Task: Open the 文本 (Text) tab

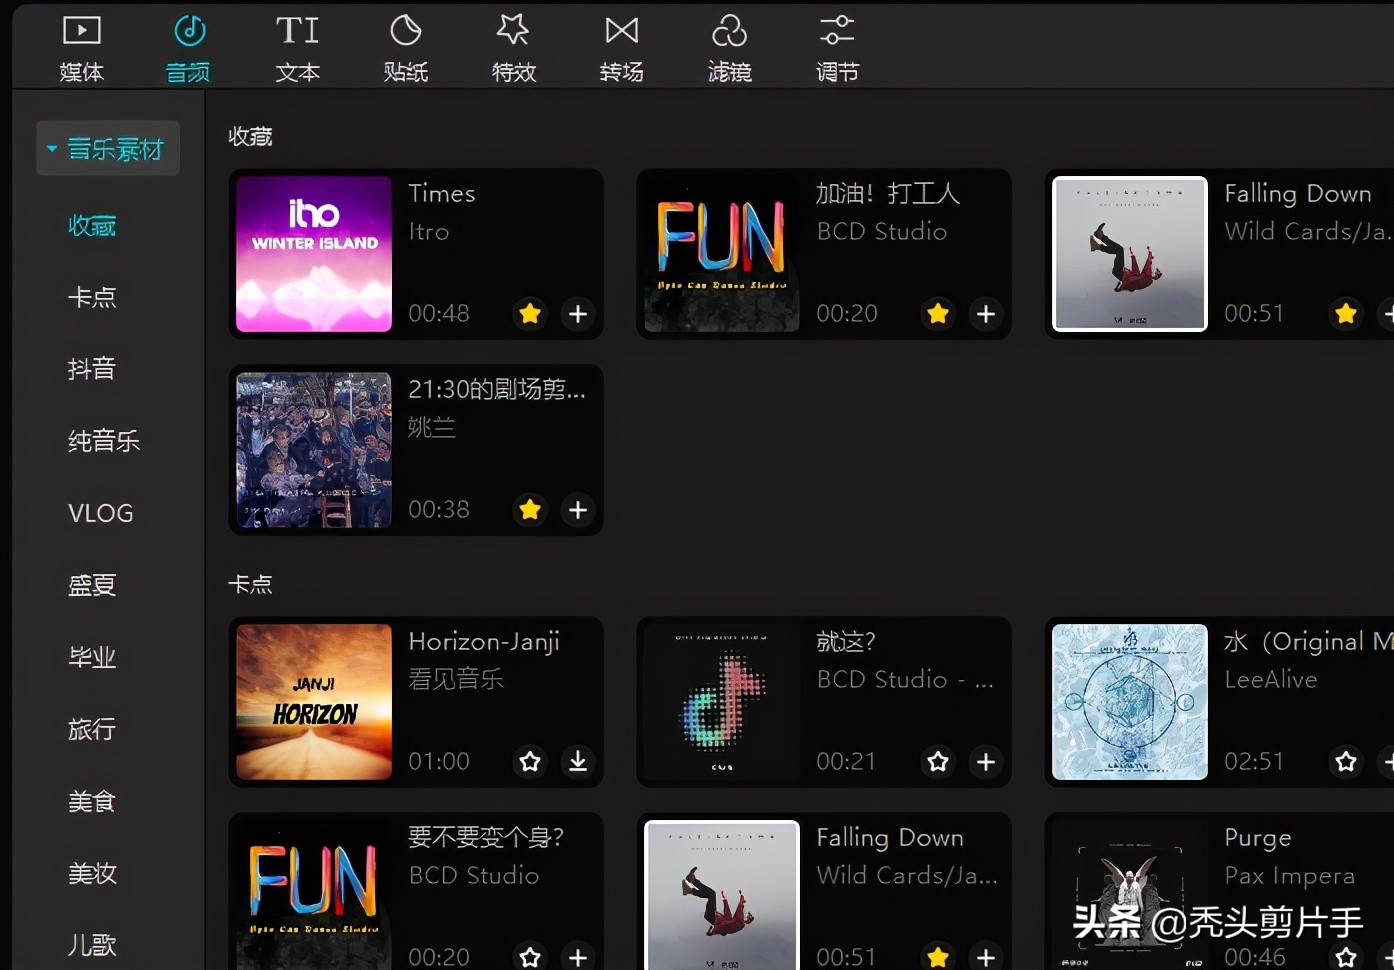Action: coord(297,49)
